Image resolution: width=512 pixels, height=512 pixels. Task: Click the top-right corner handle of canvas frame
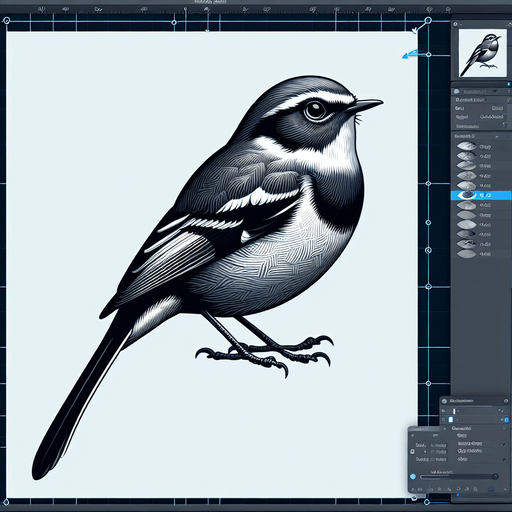[x=428, y=21]
